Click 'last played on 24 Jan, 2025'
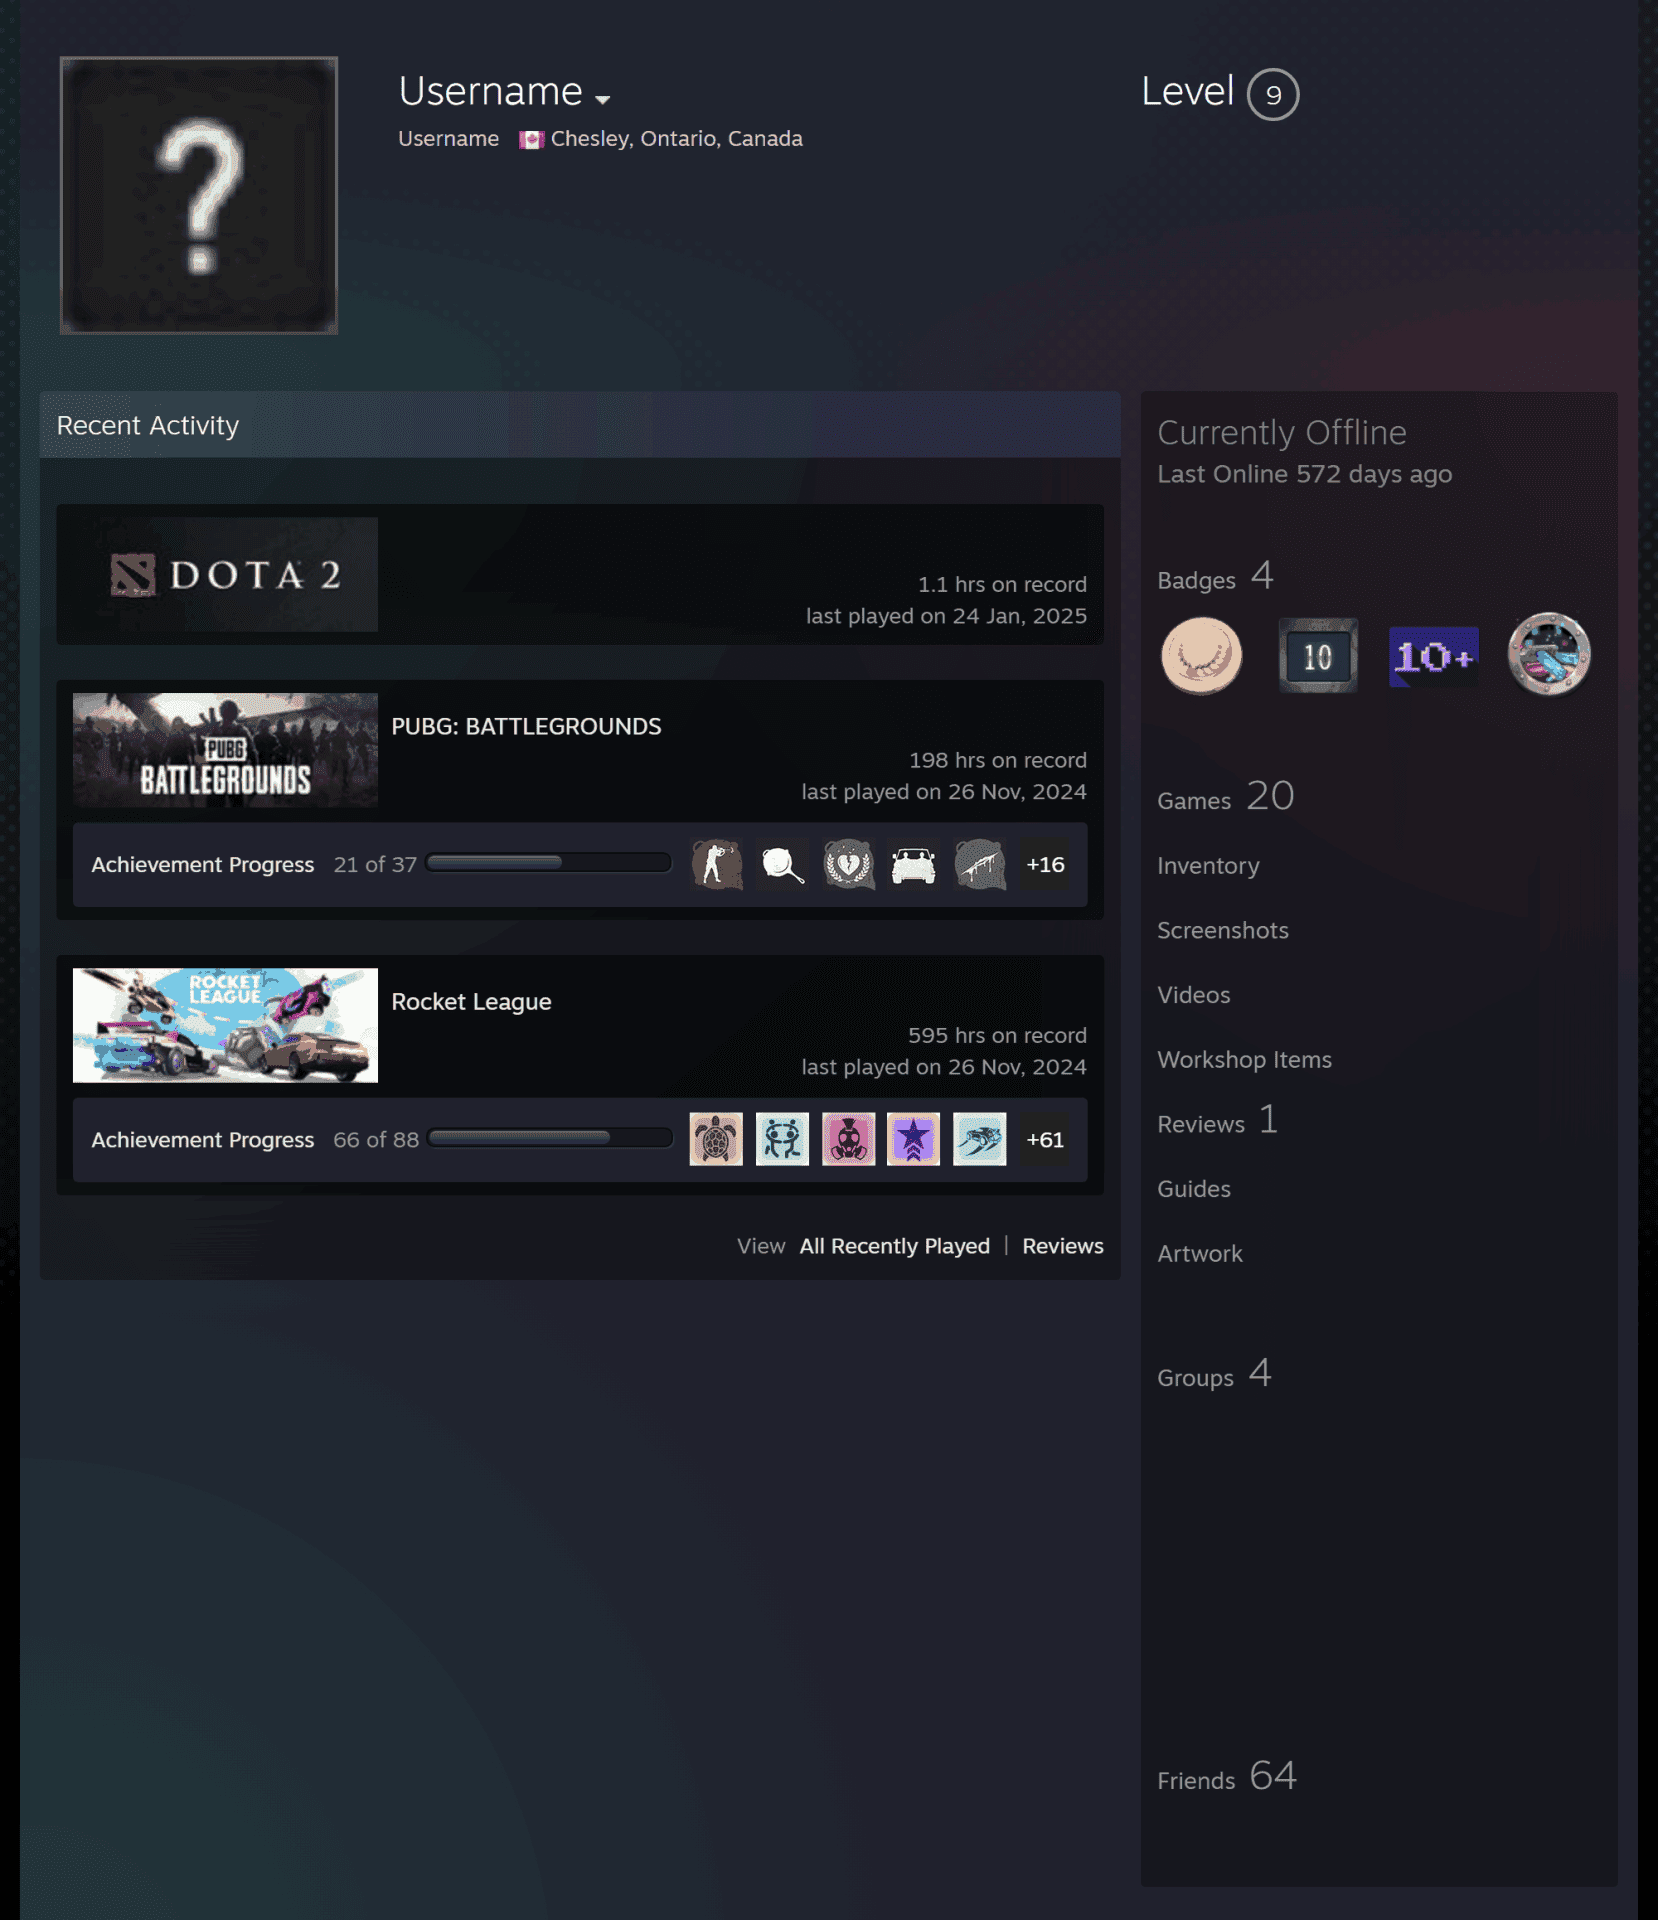Screen dimensions: 1658x1920 946,616
